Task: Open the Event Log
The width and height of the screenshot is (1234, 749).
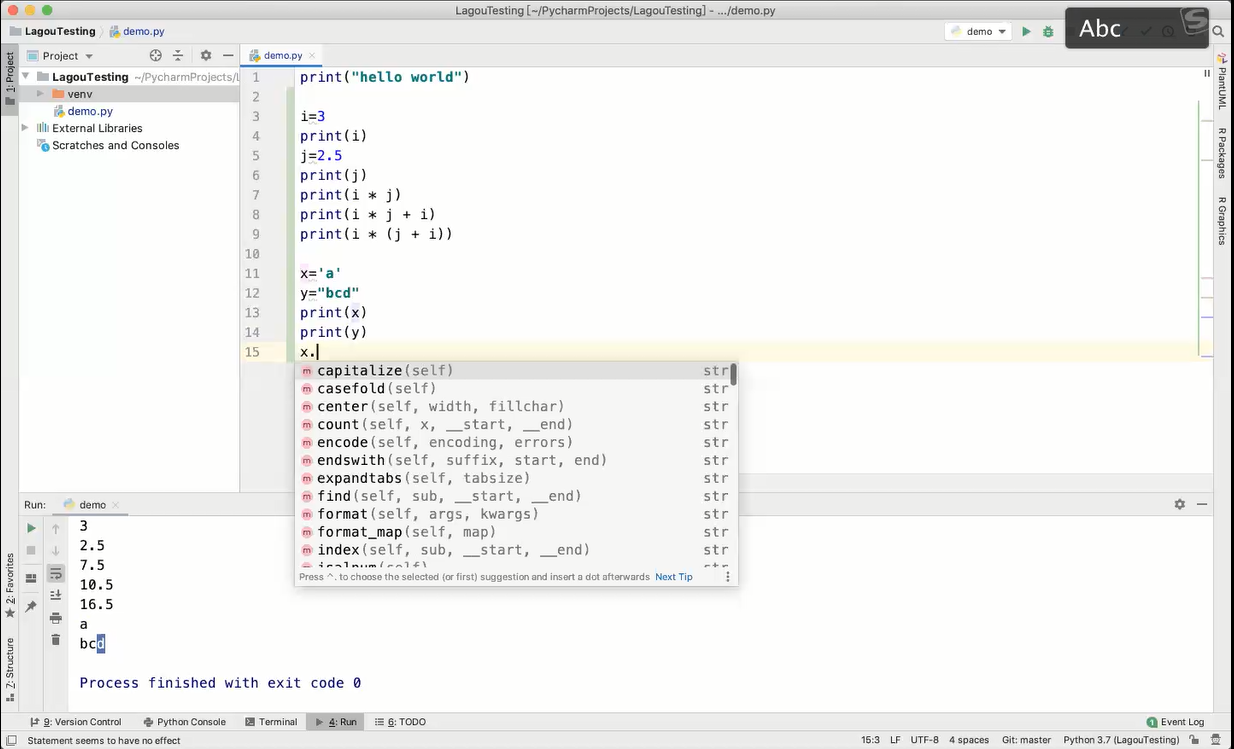Action: (1175, 722)
